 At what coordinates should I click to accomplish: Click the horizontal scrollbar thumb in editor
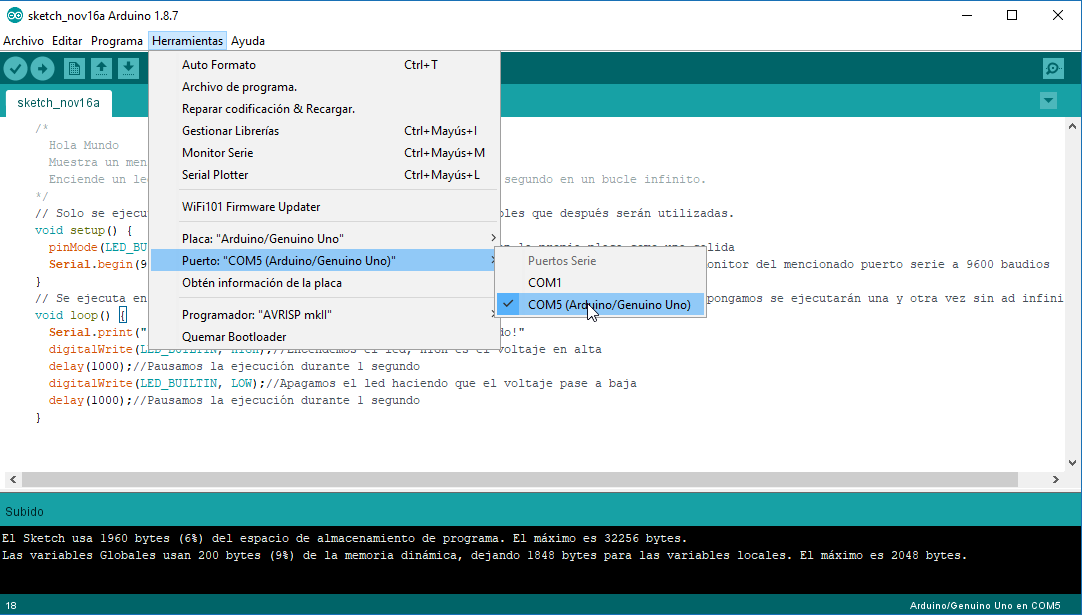pyautogui.click(x=520, y=479)
